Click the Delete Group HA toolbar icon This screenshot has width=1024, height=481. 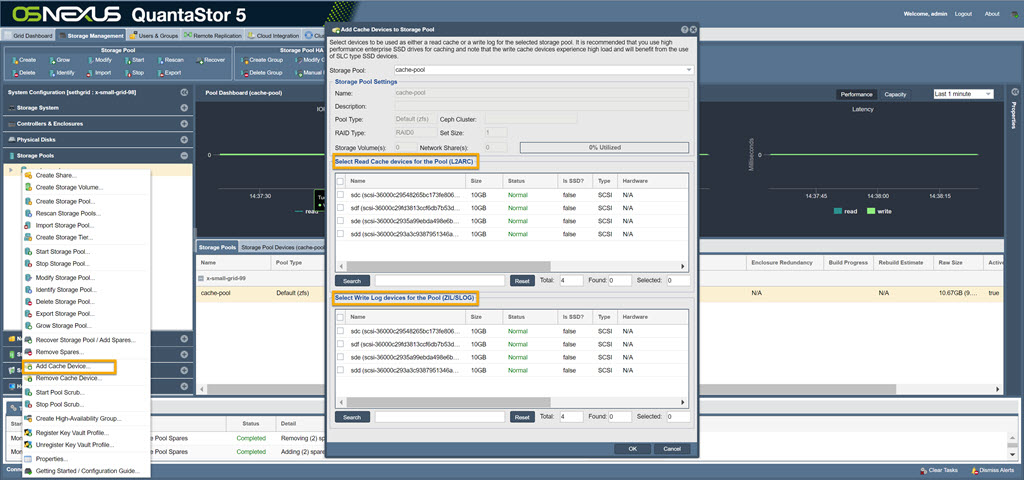tap(244, 73)
